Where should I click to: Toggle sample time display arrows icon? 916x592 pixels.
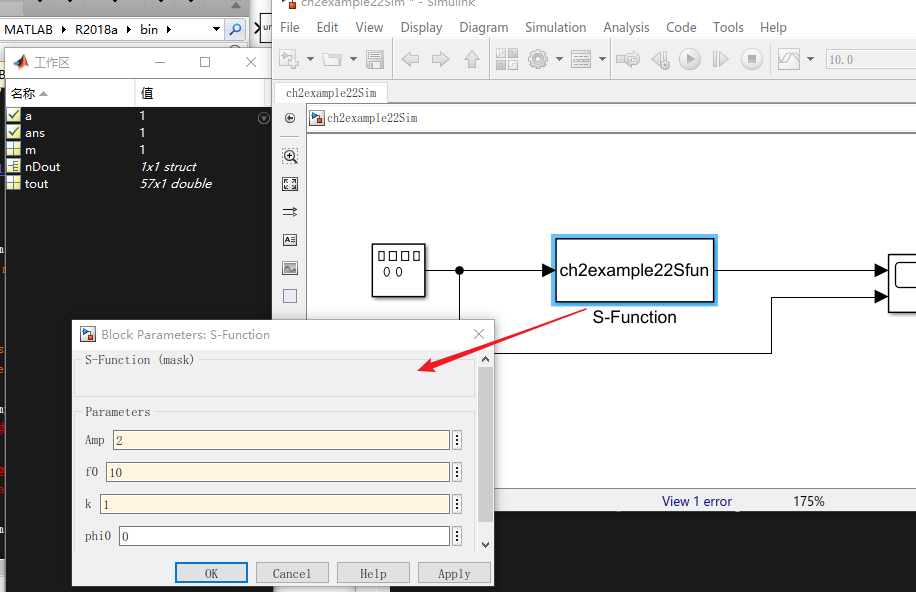click(x=290, y=212)
